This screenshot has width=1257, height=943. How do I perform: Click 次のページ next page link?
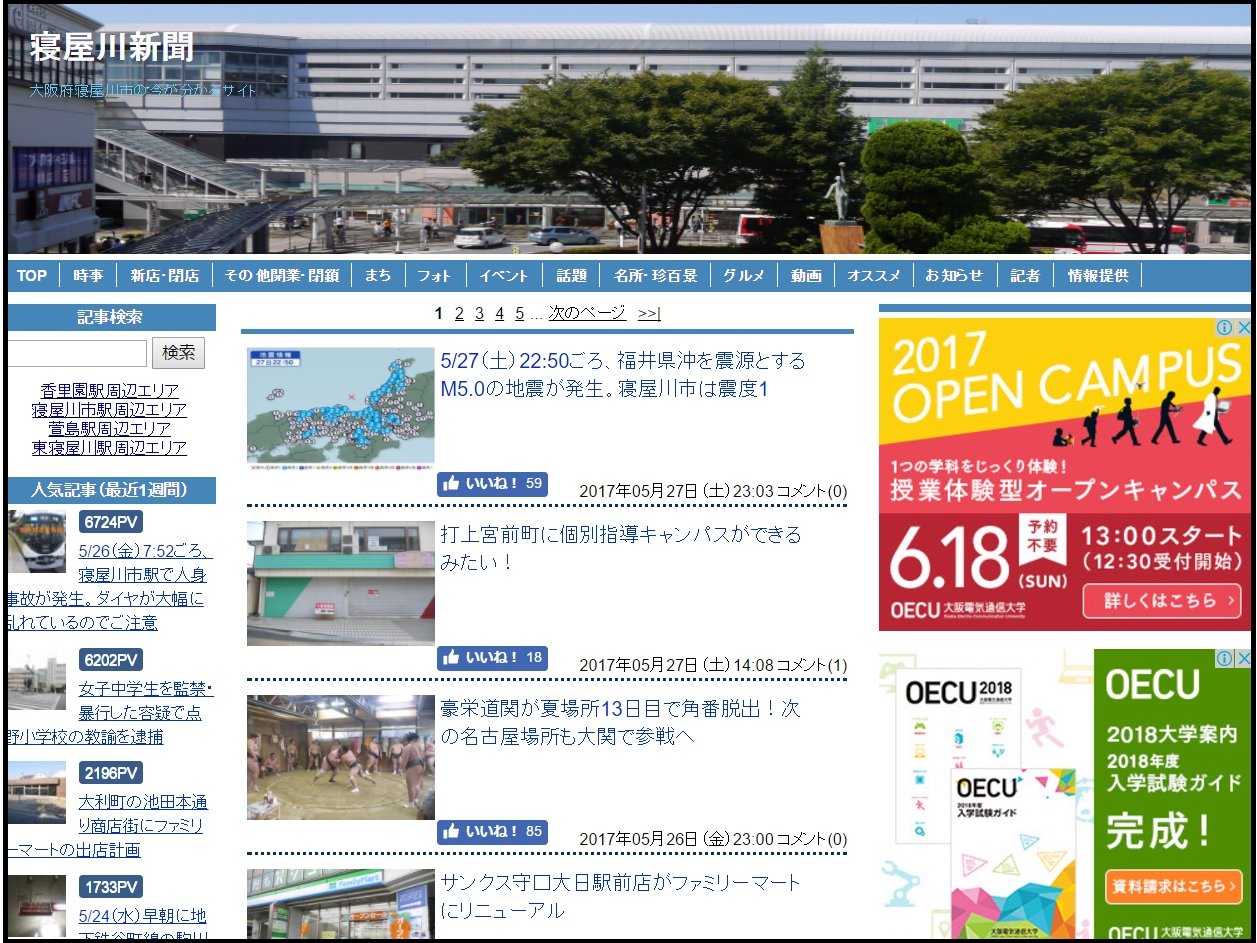587,314
